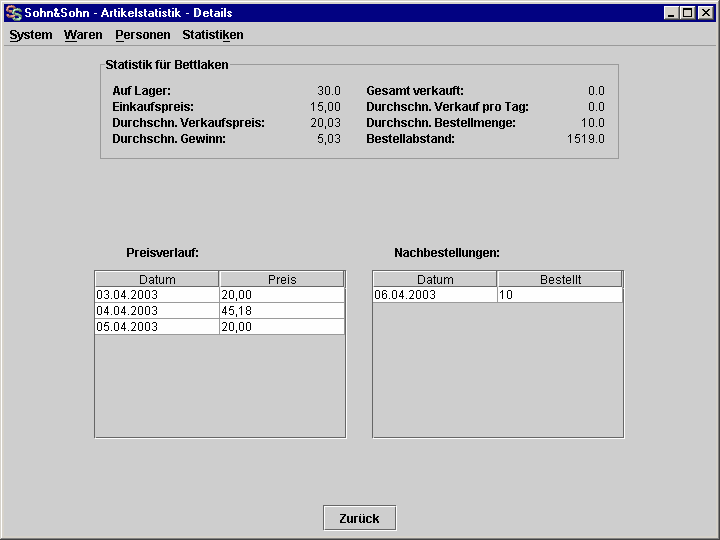Screen dimensions: 720x540
Task: Click the Bestellt column header
Action: pyautogui.click(x=560, y=279)
